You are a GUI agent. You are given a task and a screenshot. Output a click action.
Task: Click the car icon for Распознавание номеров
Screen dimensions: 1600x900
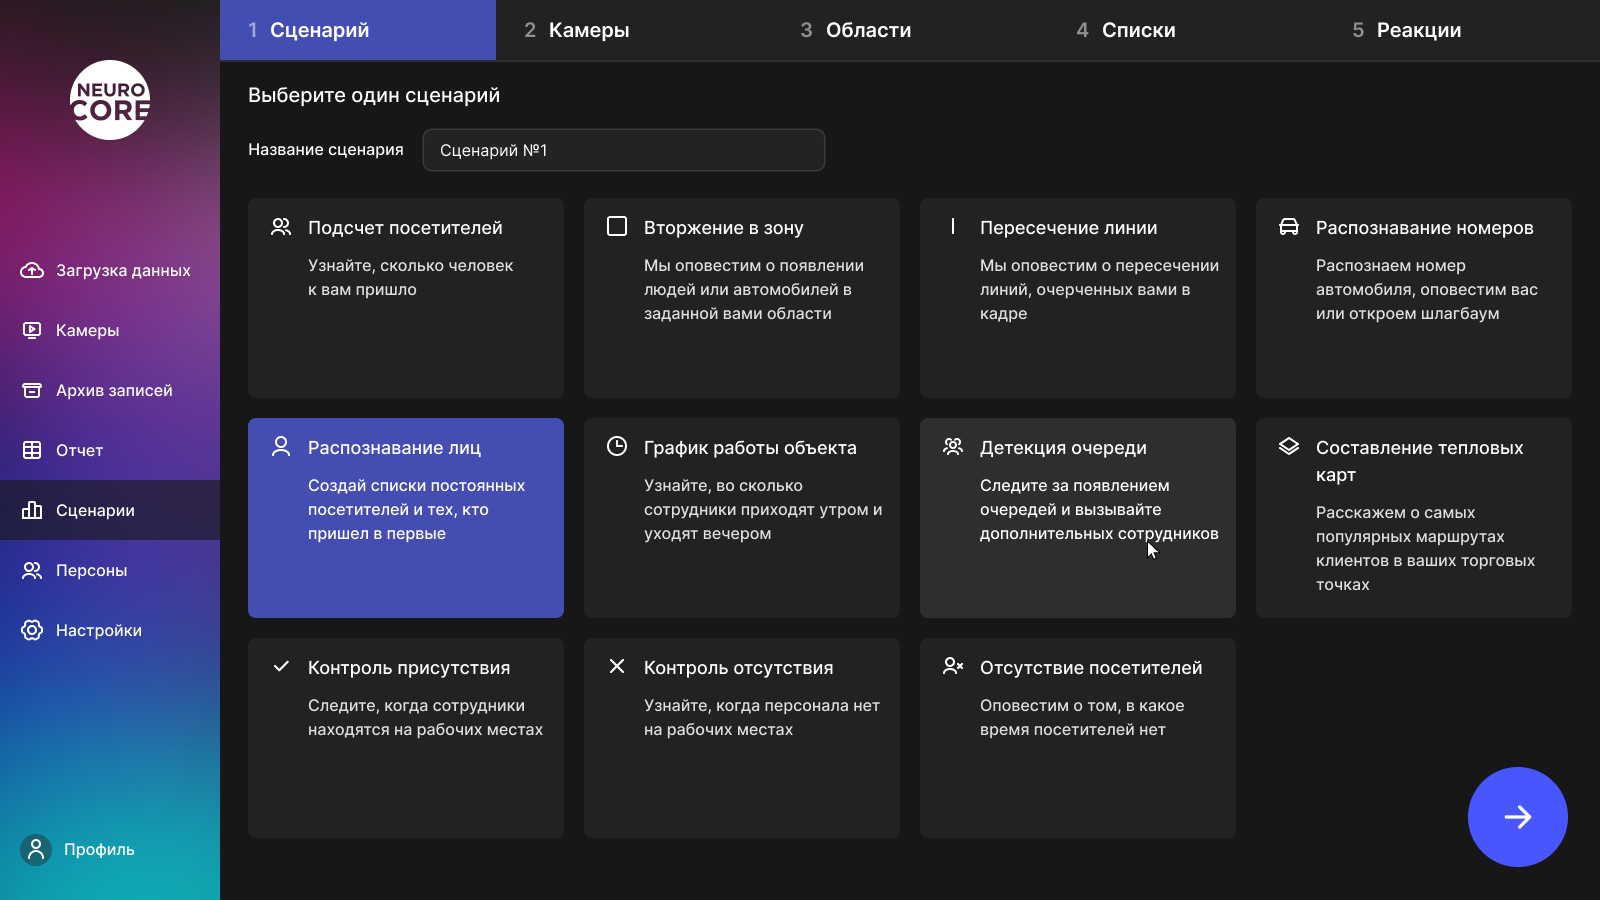1289,227
